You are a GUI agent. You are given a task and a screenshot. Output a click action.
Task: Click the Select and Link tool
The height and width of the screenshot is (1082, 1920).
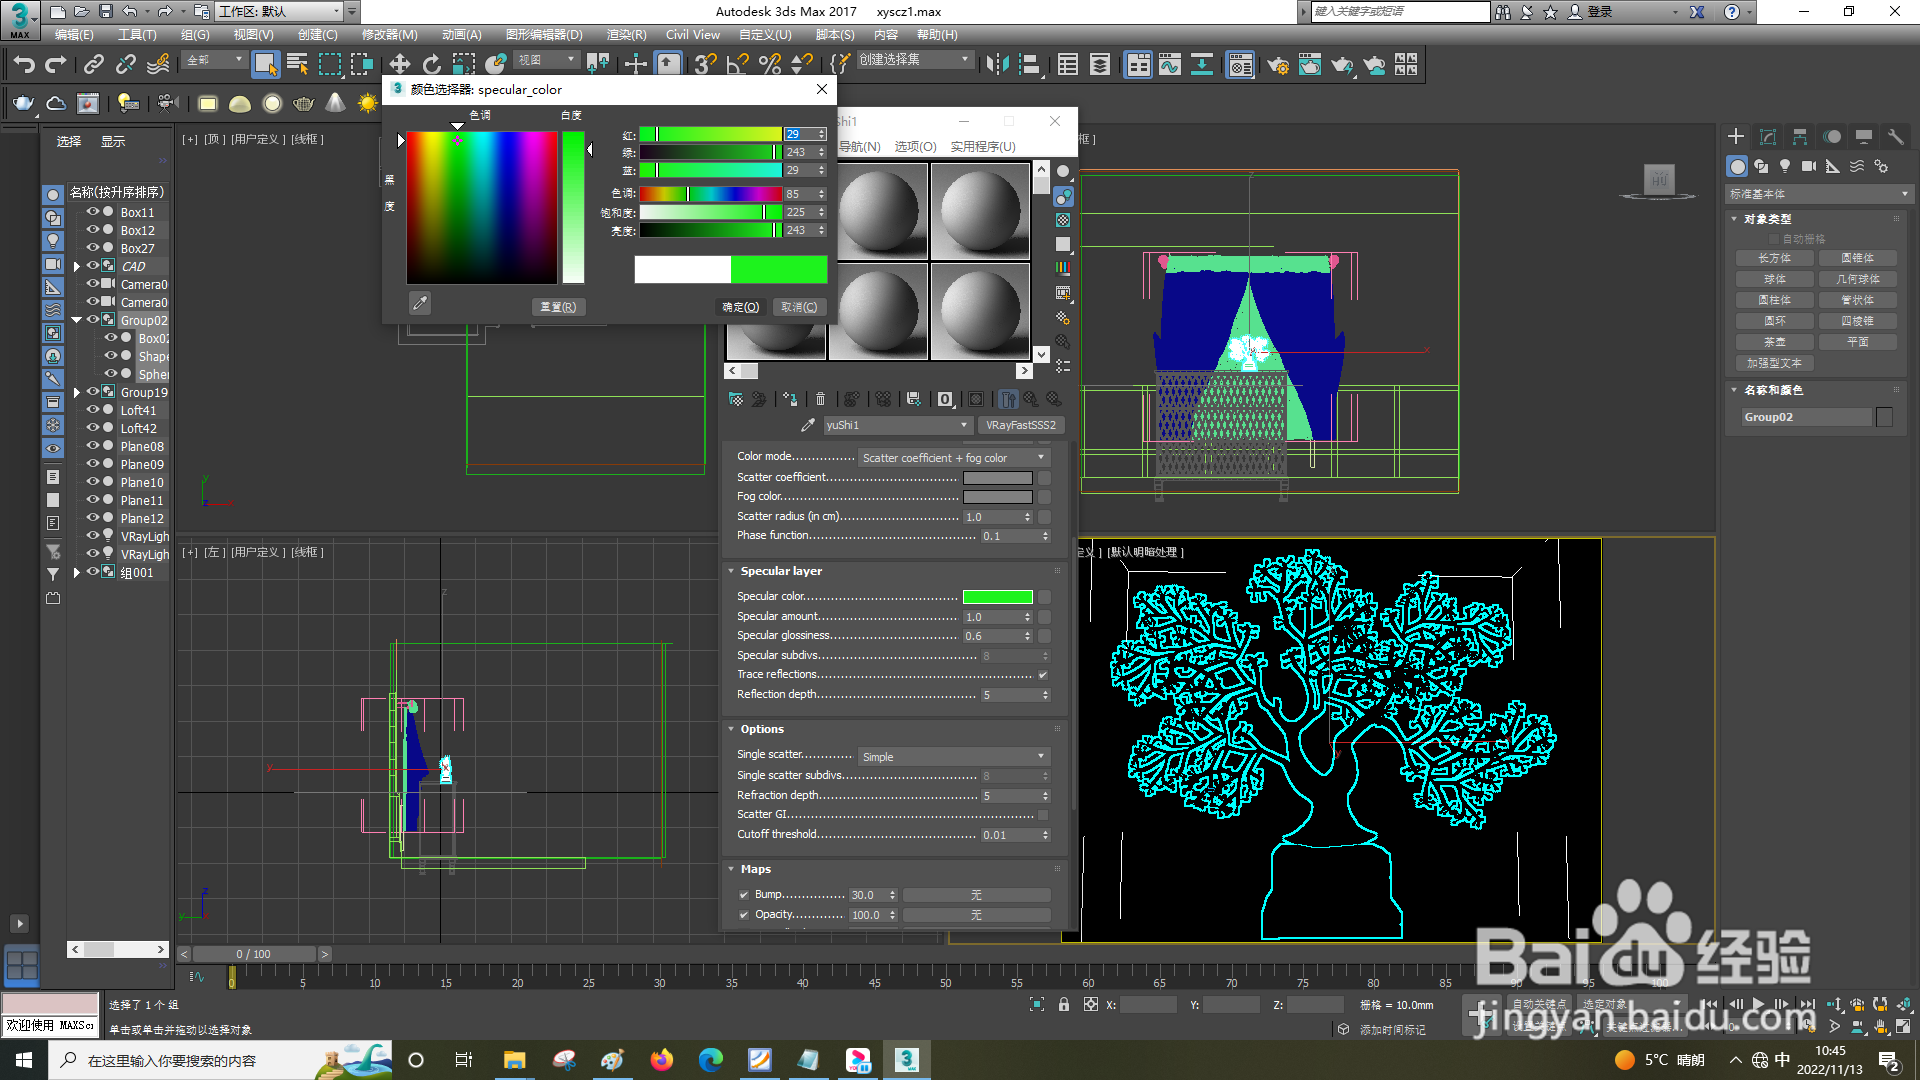point(93,65)
